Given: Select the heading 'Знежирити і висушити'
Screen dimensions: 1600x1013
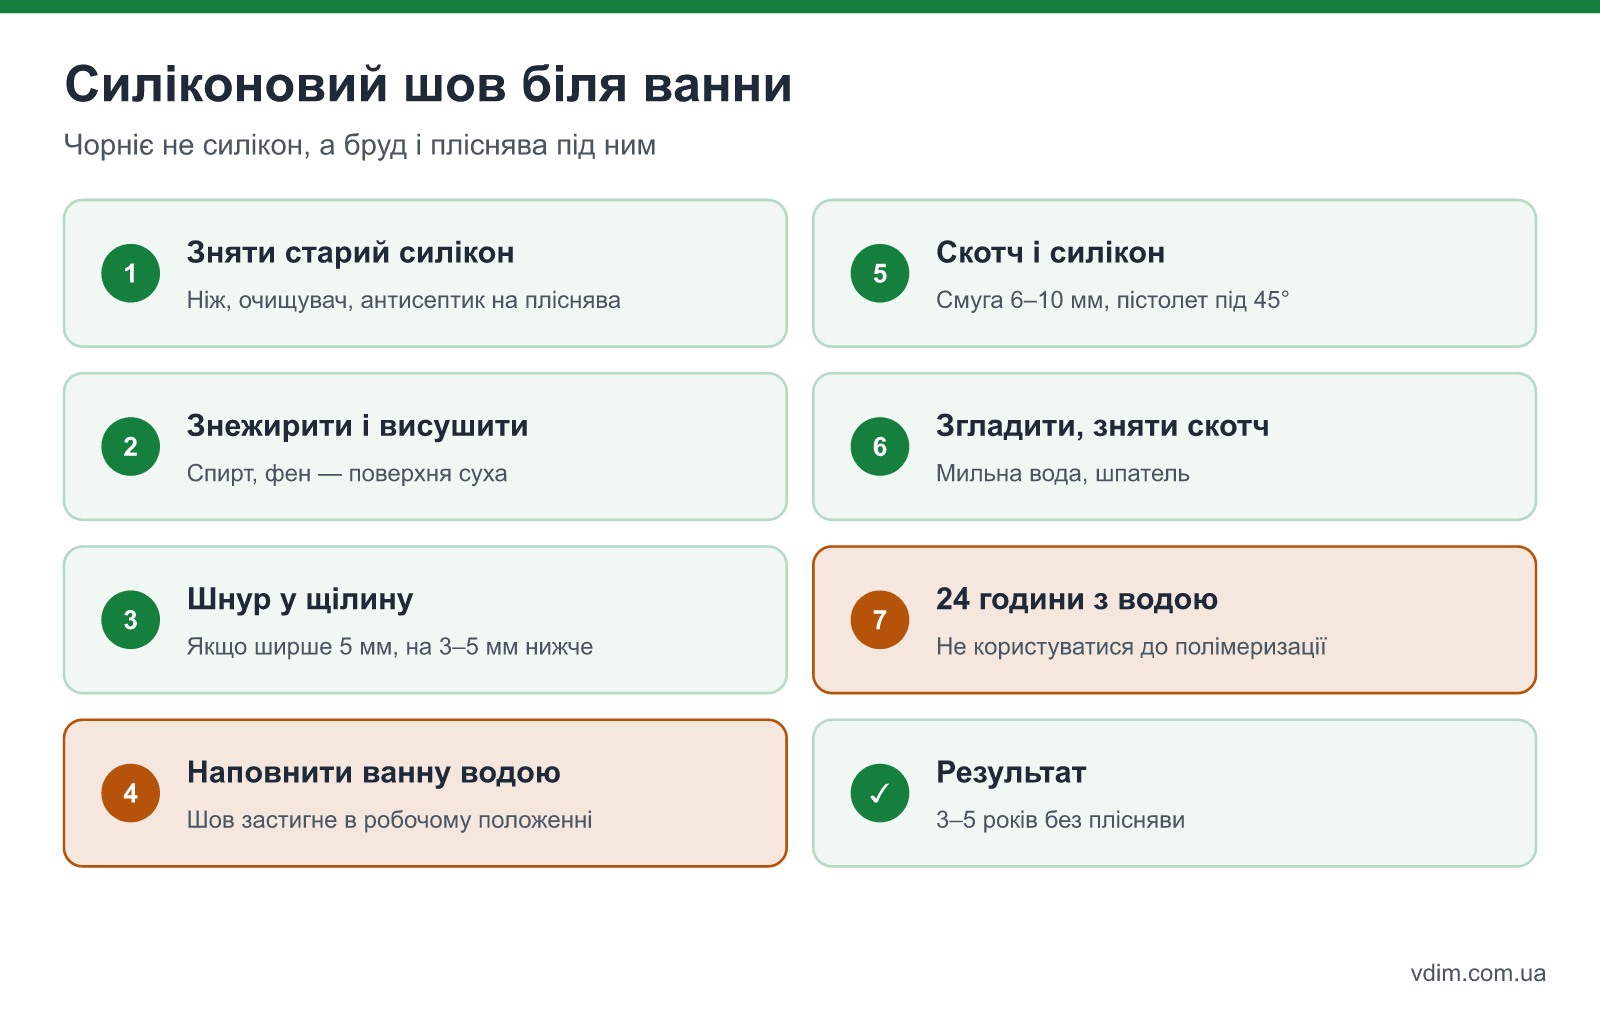Looking at the screenshot, I should click(358, 426).
